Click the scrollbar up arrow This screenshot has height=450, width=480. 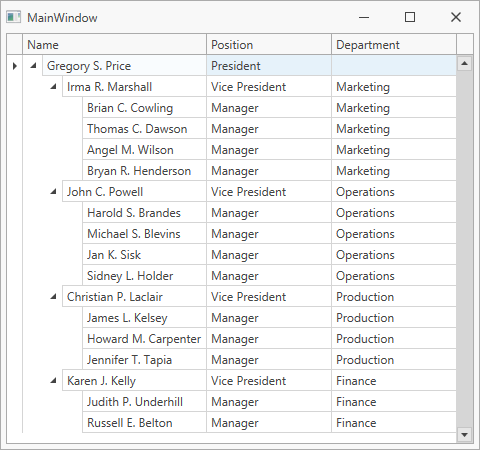pyautogui.click(x=464, y=63)
